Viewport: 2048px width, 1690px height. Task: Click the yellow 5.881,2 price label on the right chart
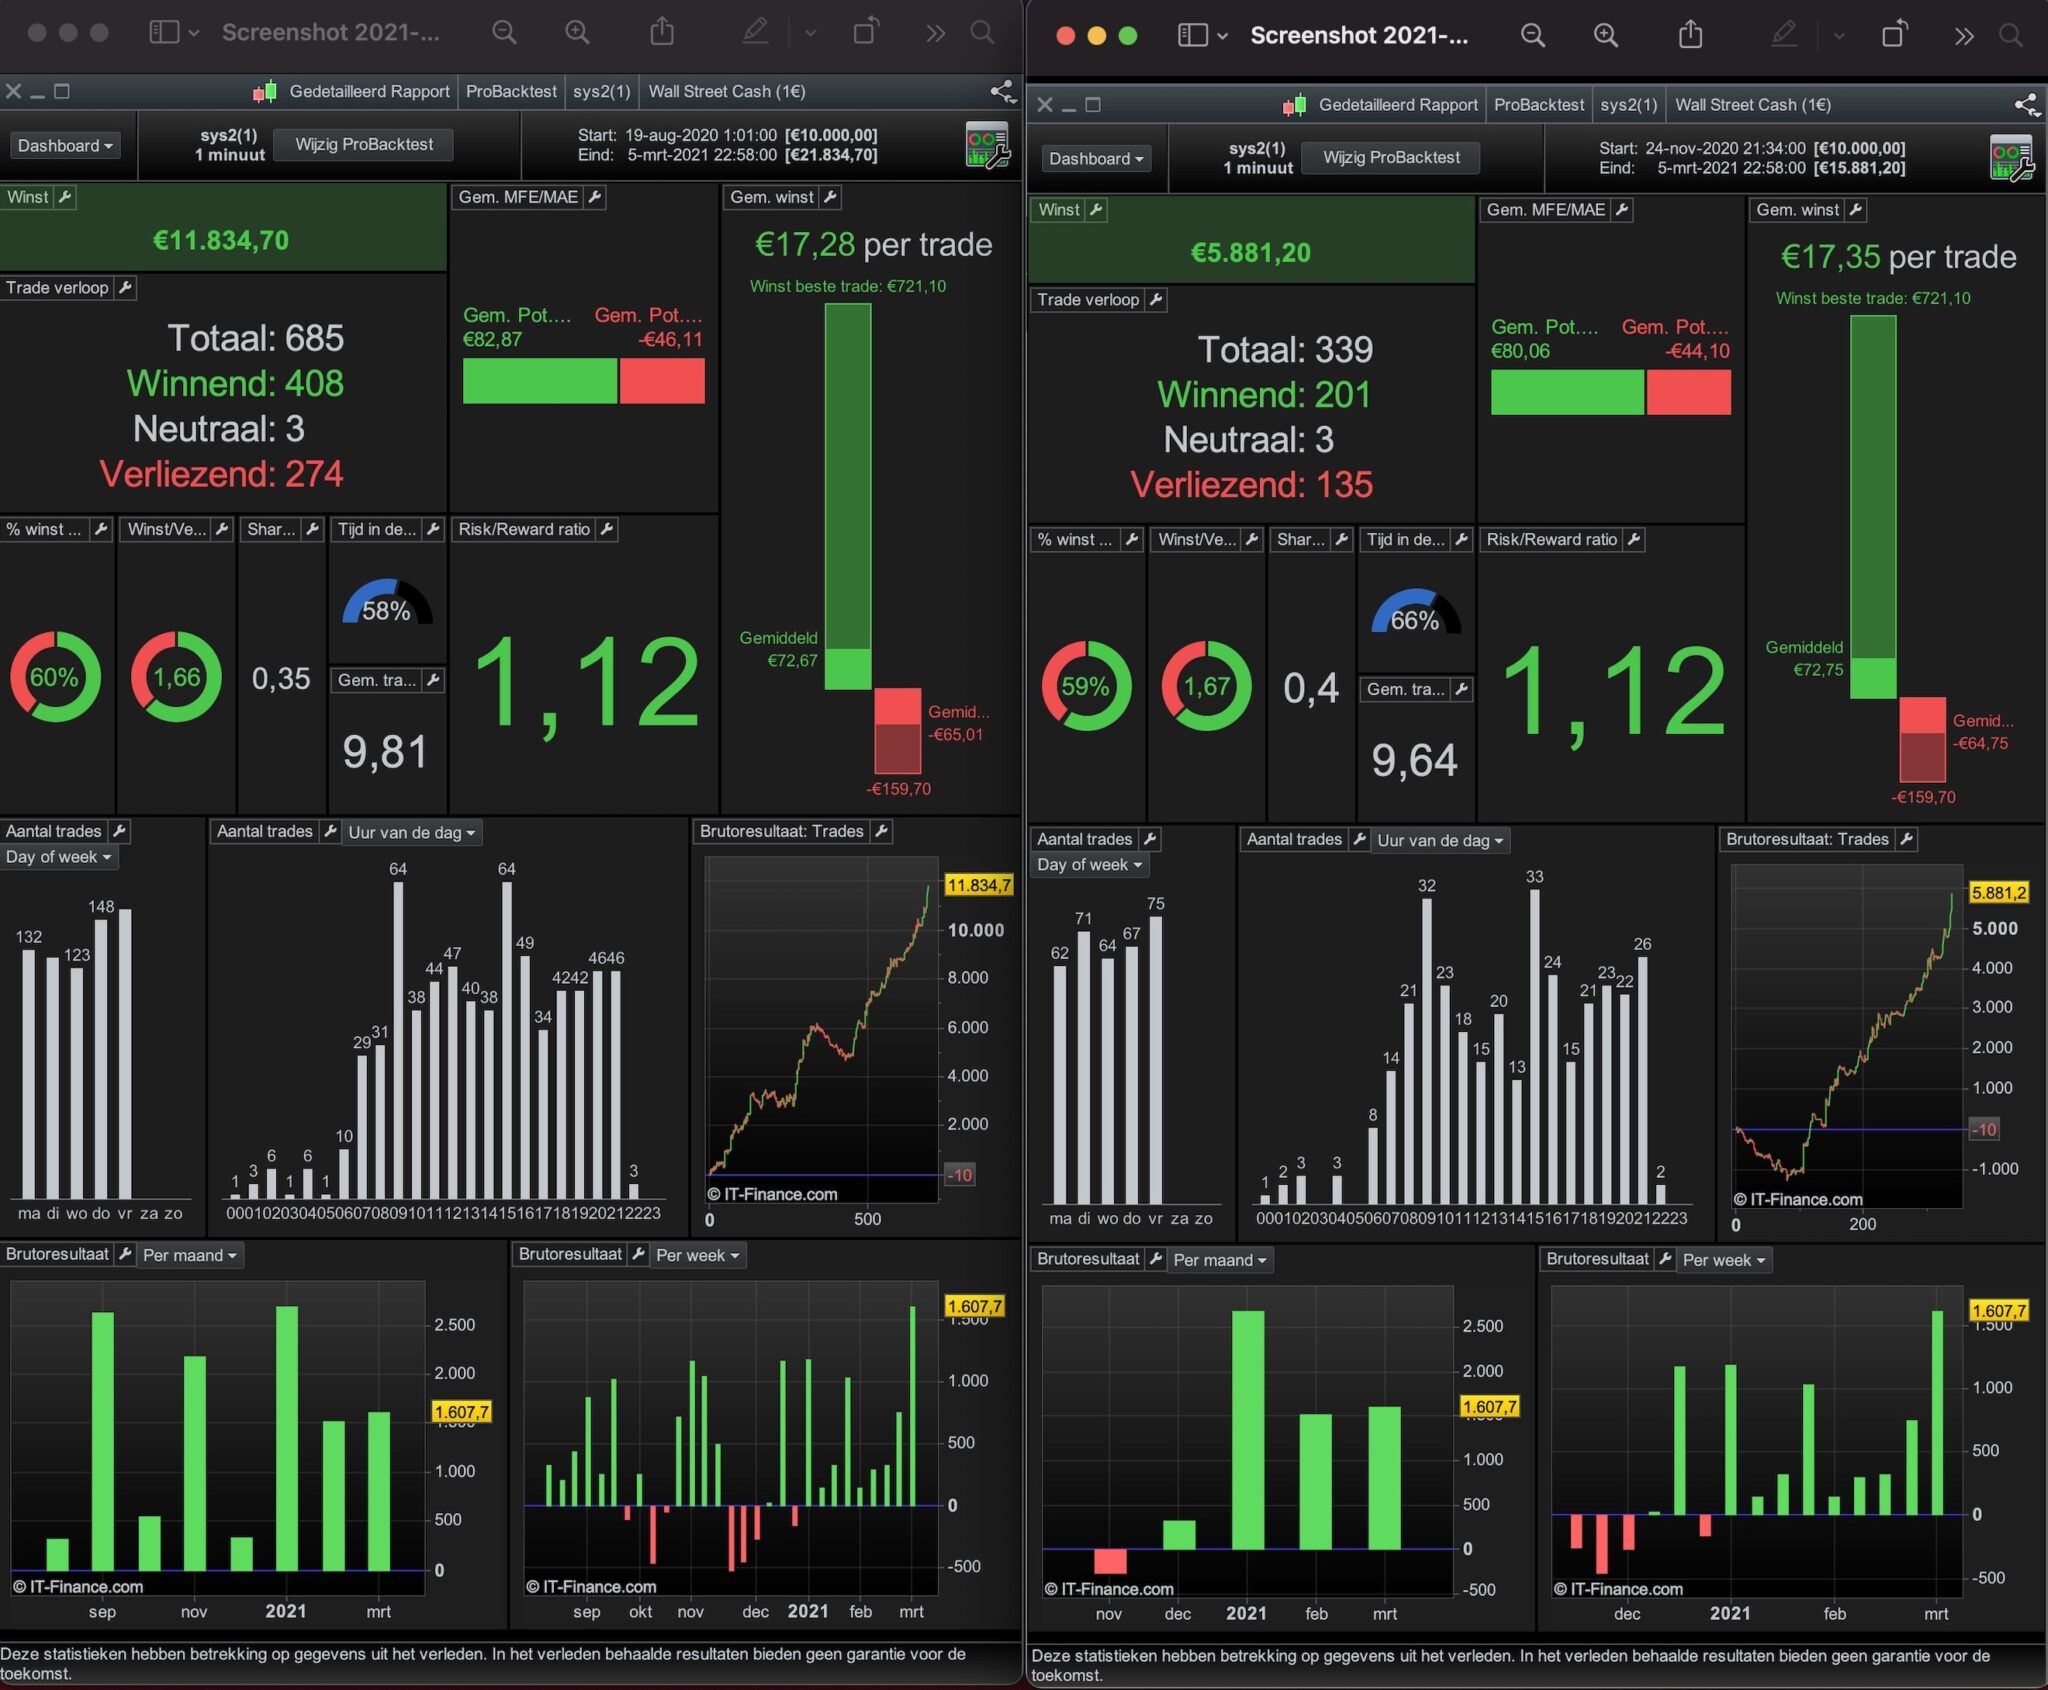point(1998,893)
